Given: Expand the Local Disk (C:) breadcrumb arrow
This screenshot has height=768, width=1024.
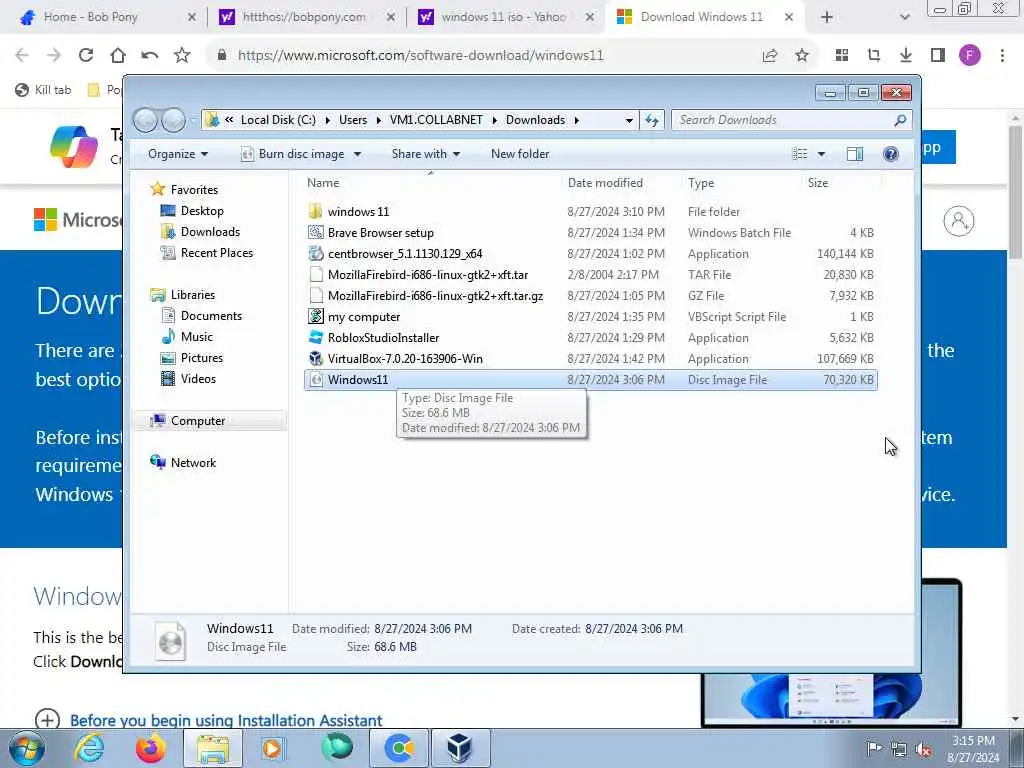Looking at the screenshot, I should [327, 120].
